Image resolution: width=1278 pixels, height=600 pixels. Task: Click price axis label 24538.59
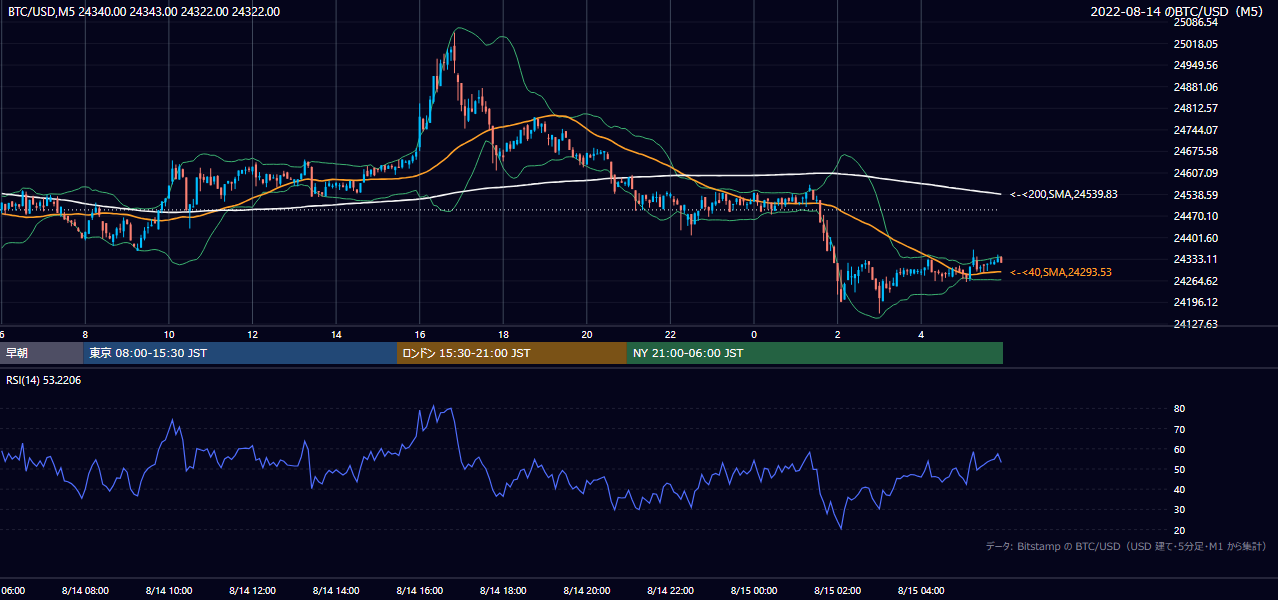point(1196,195)
